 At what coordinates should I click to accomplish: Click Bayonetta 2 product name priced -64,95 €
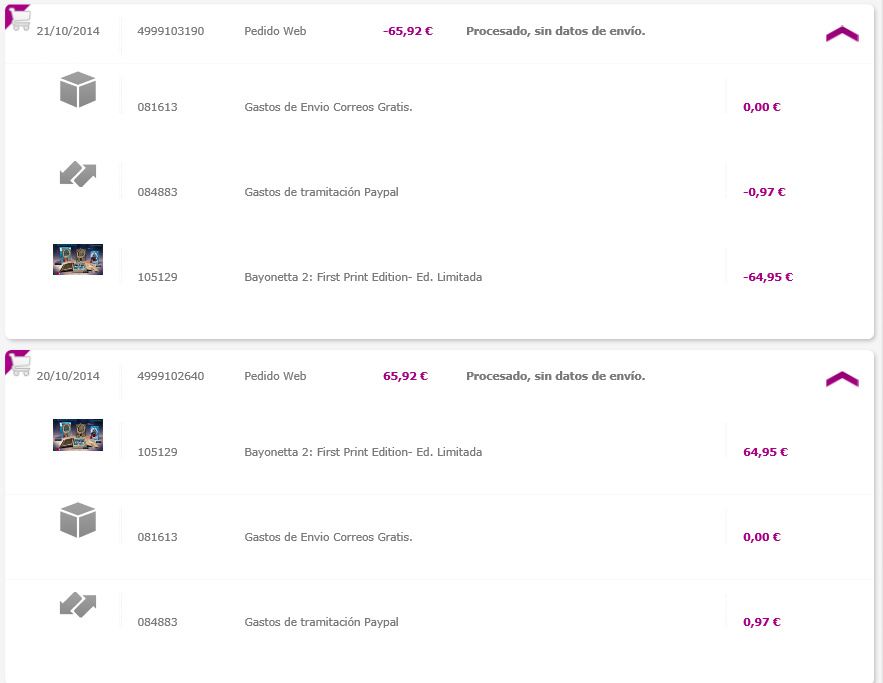[x=363, y=277]
